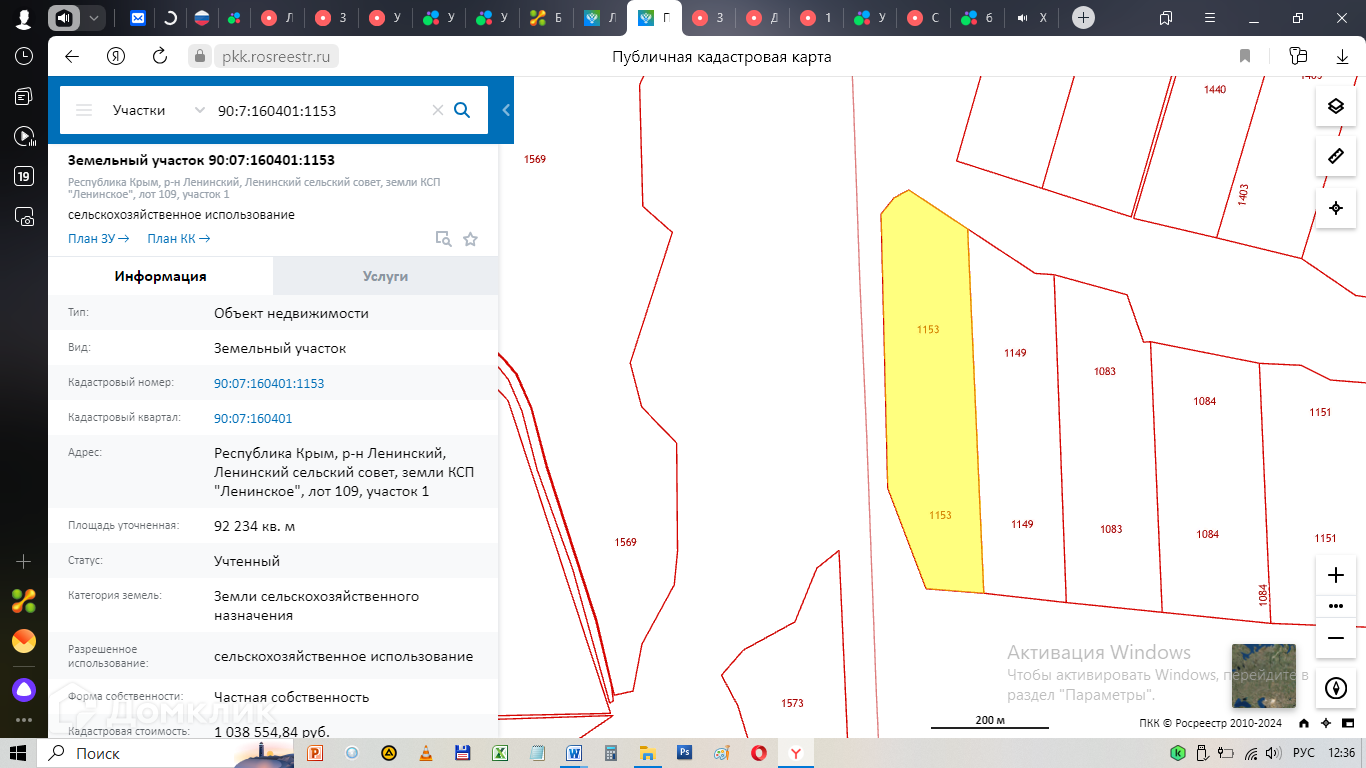Image resolution: width=1366 pixels, height=768 pixels.
Task: Switch to the Услуги tab
Action: [x=385, y=276]
